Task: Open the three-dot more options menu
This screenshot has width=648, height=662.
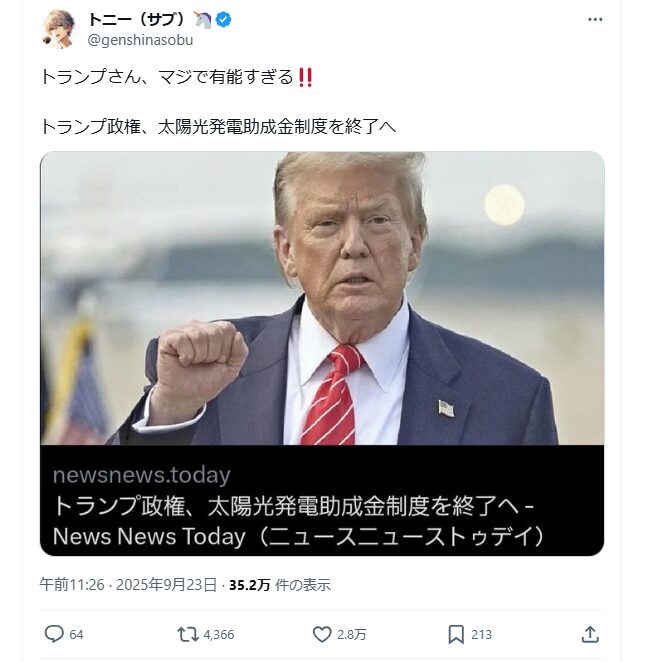Action: tap(595, 19)
